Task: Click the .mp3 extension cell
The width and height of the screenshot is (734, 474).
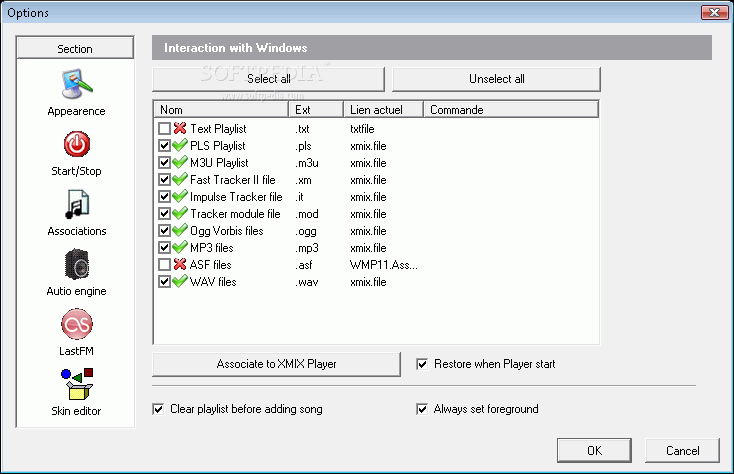Action: point(307,248)
